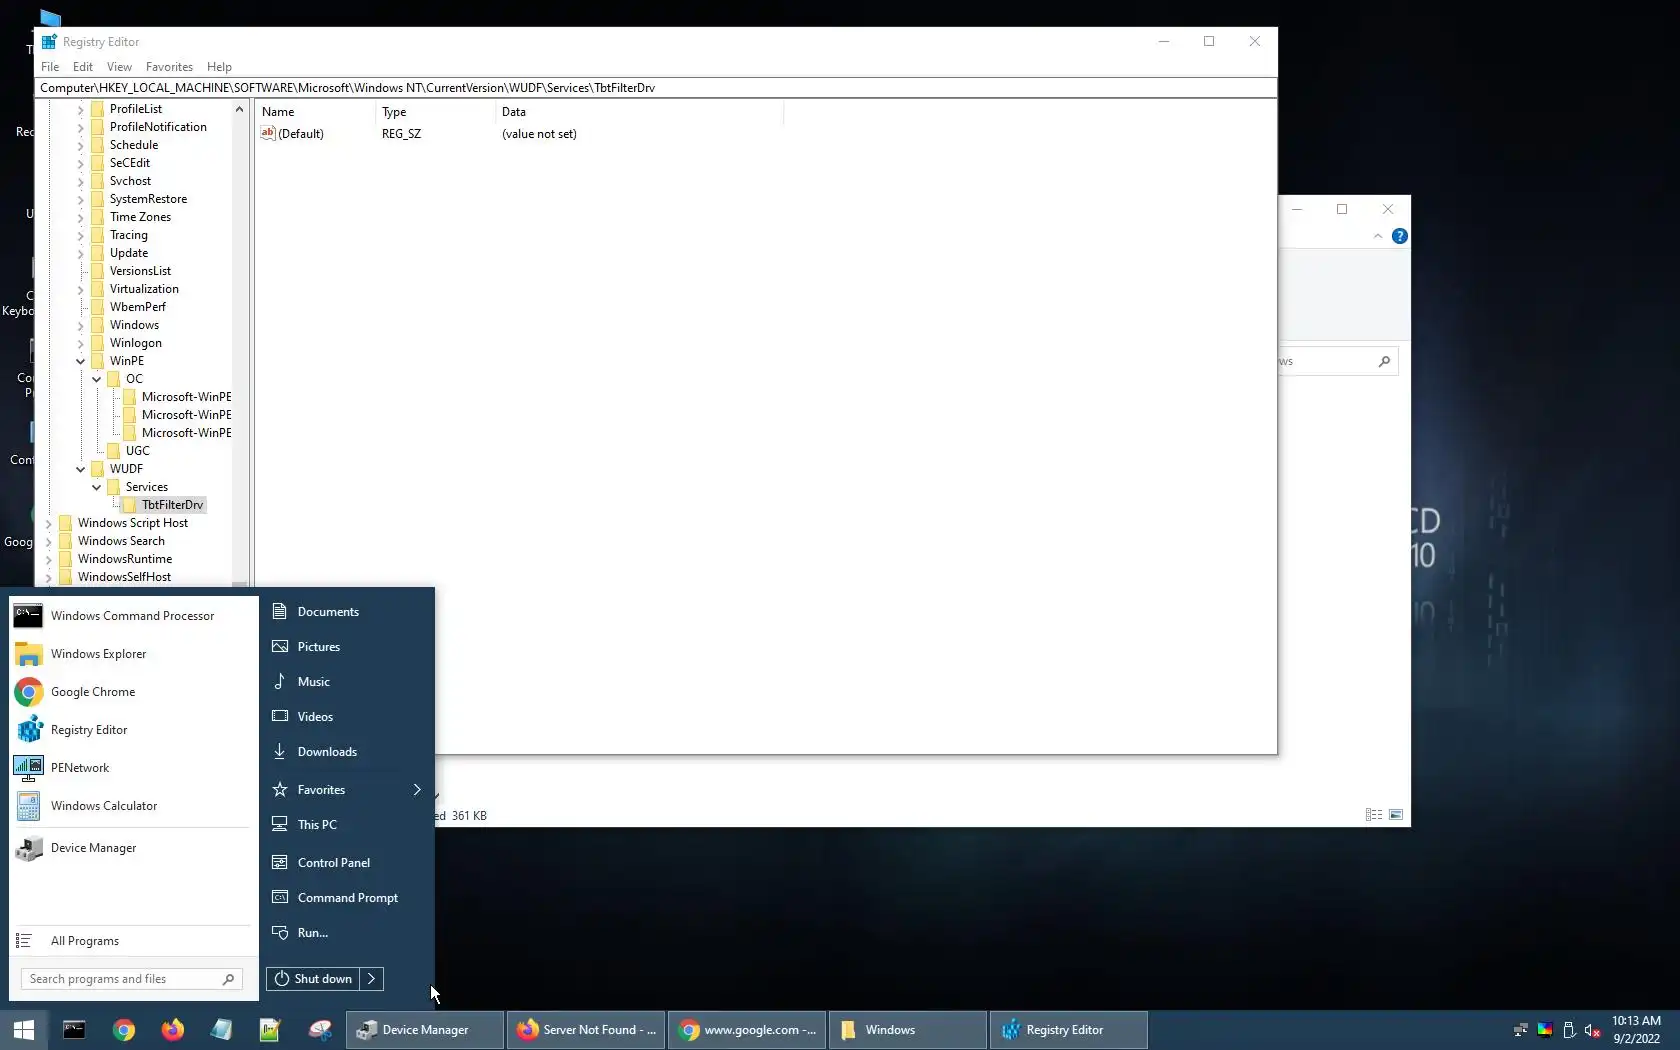Viewport: 1680px width, 1050px height.
Task: Open the View menu in Registry Editor
Action: coord(119,67)
